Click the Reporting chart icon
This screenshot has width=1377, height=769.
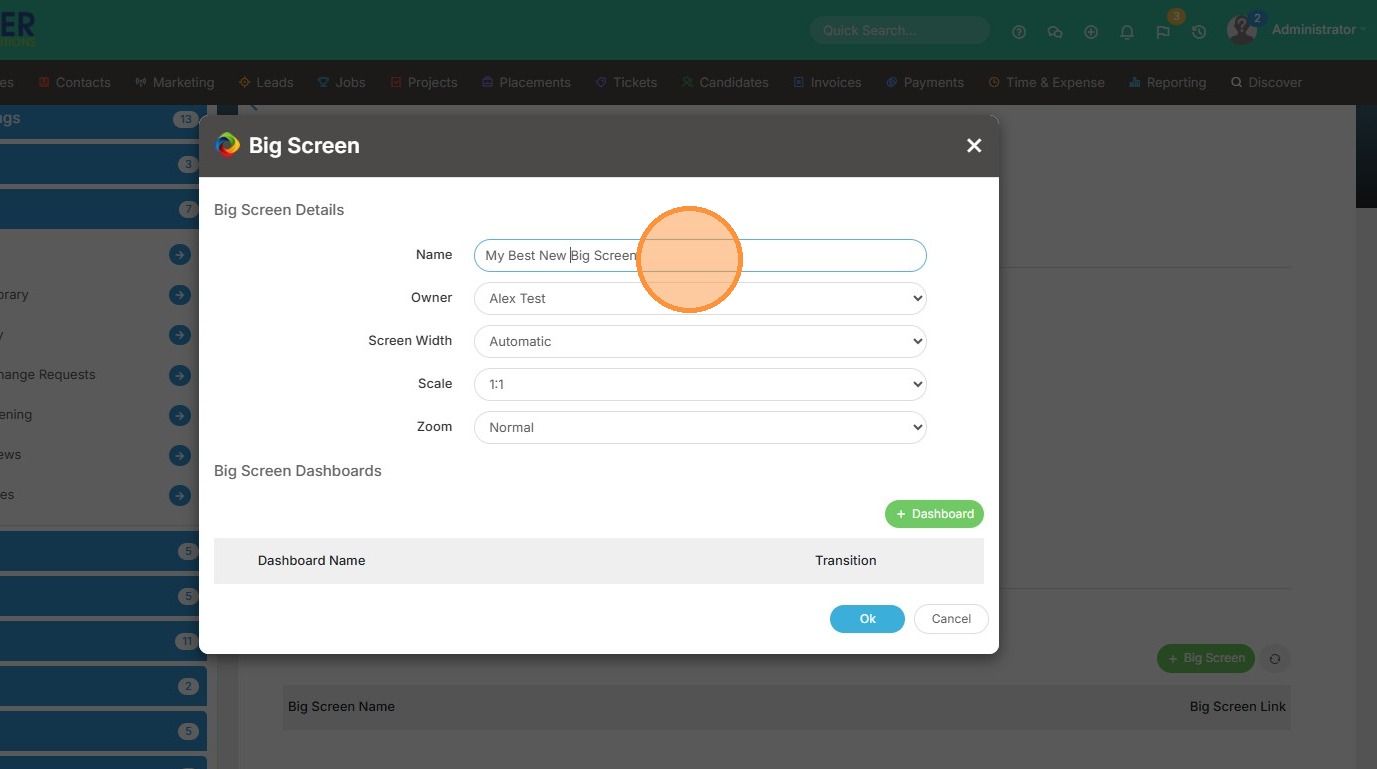[x=1134, y=82]
